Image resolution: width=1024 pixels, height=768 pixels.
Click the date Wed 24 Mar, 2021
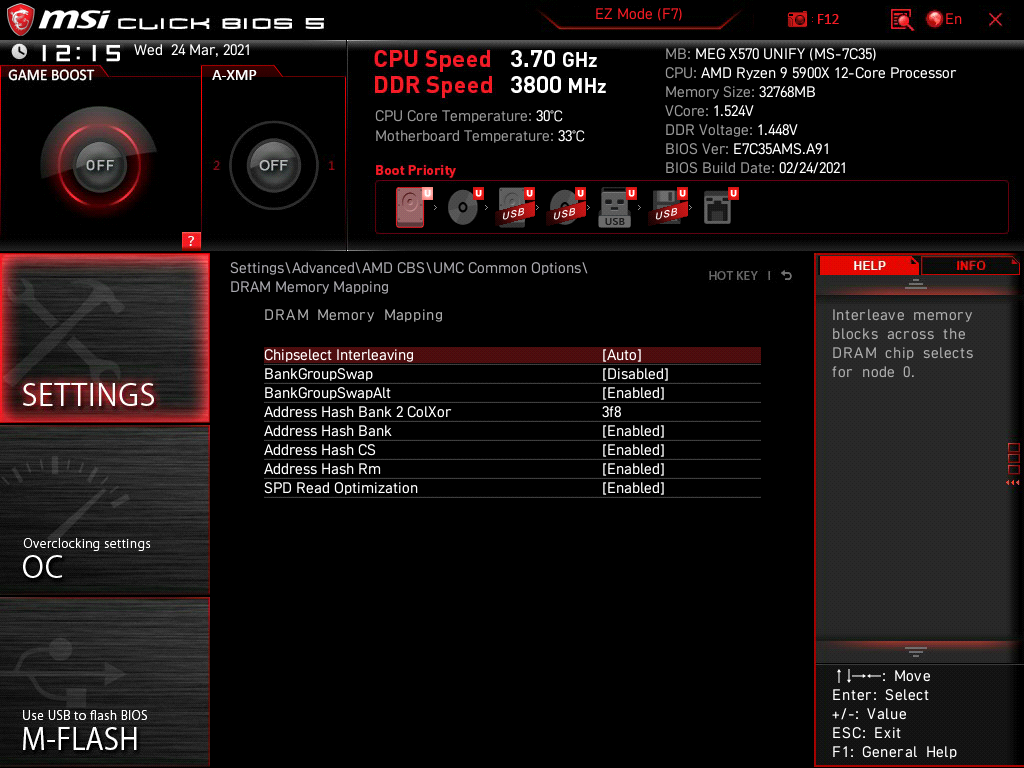(x=192, y=50)
